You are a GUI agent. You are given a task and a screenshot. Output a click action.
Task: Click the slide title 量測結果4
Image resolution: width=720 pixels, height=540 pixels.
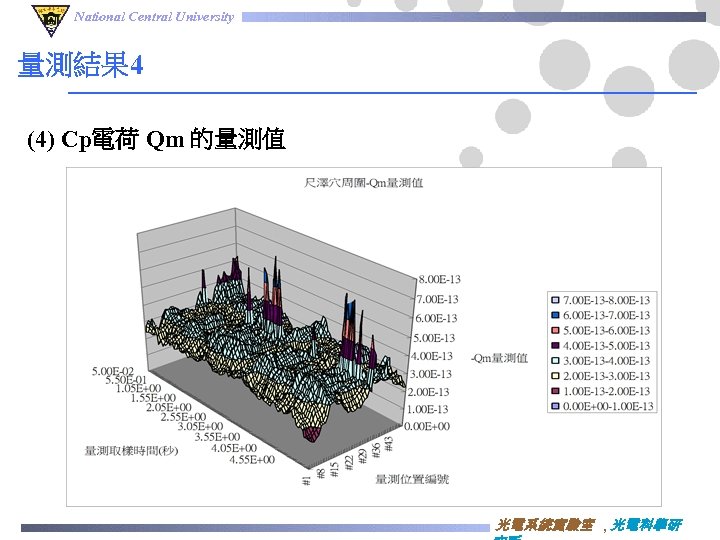click(80, 64)
